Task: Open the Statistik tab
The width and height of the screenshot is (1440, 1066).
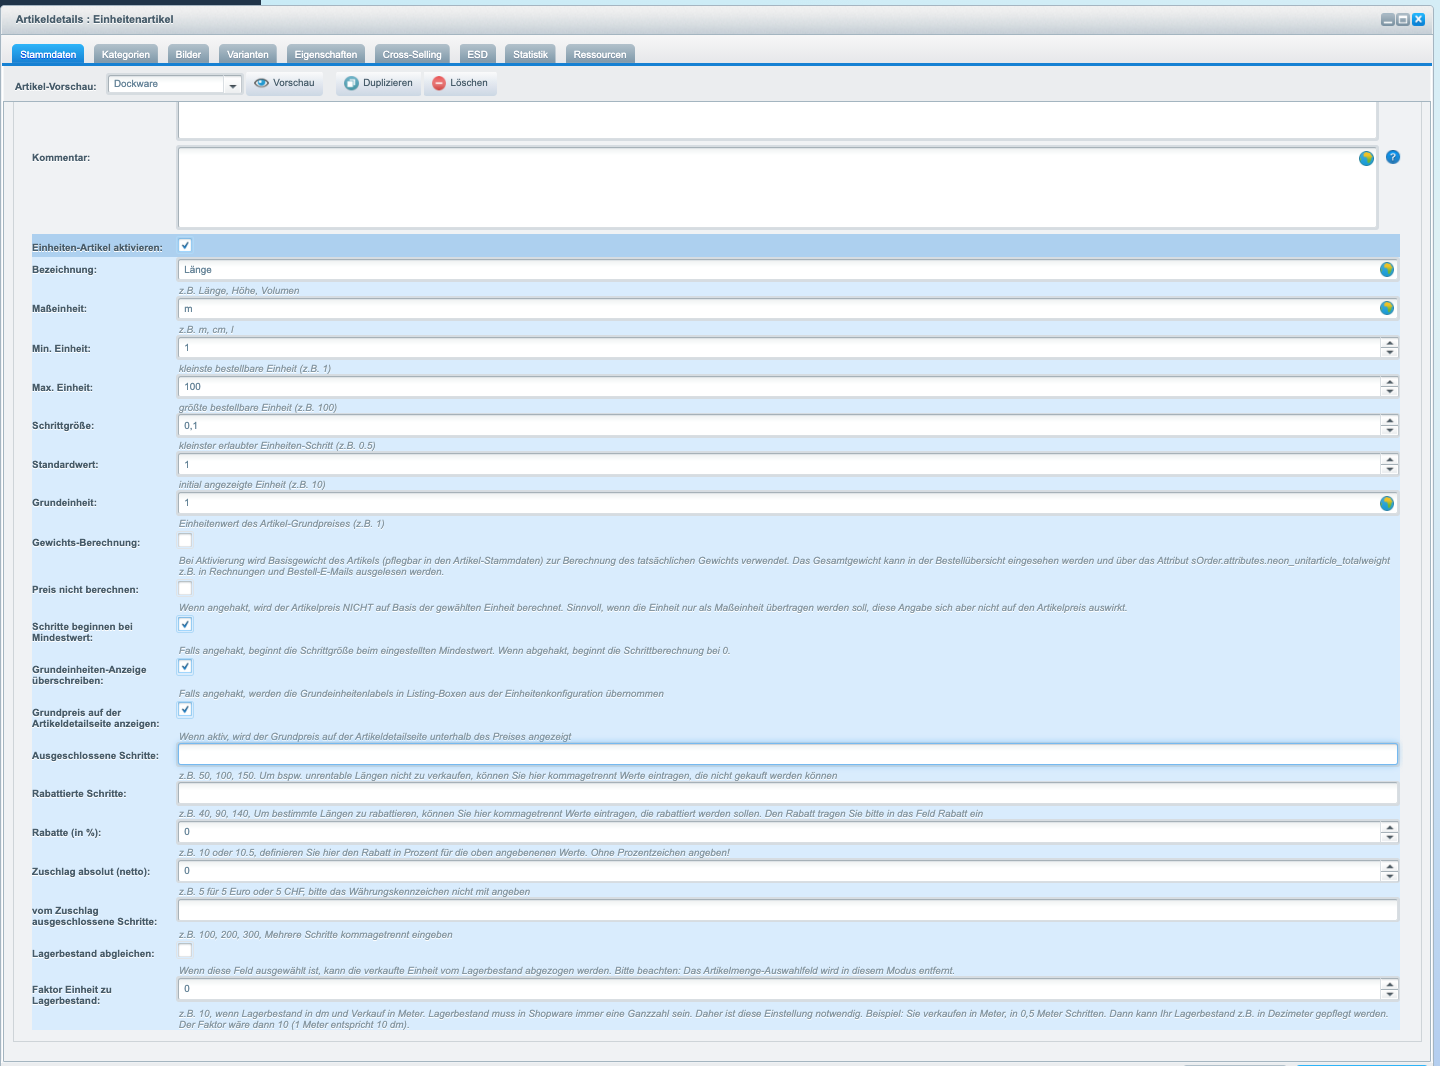Action: tap(530, 54)
